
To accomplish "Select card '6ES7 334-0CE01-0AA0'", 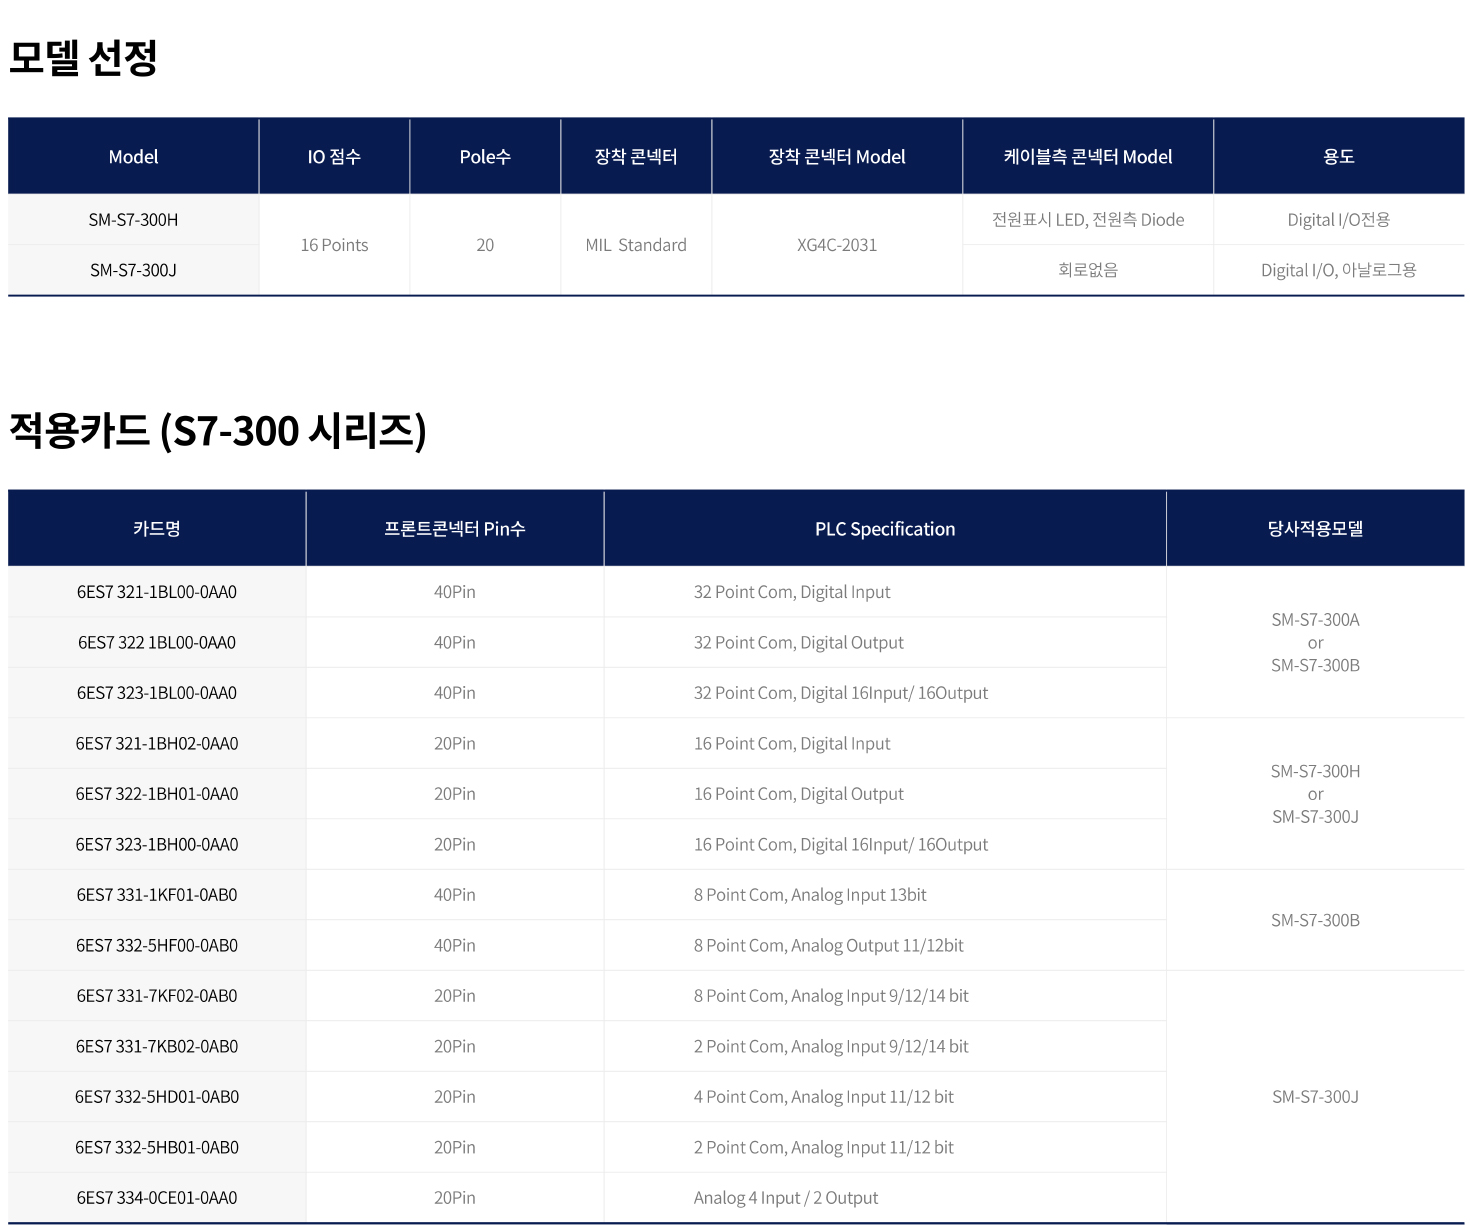I will coord(157,1198).
